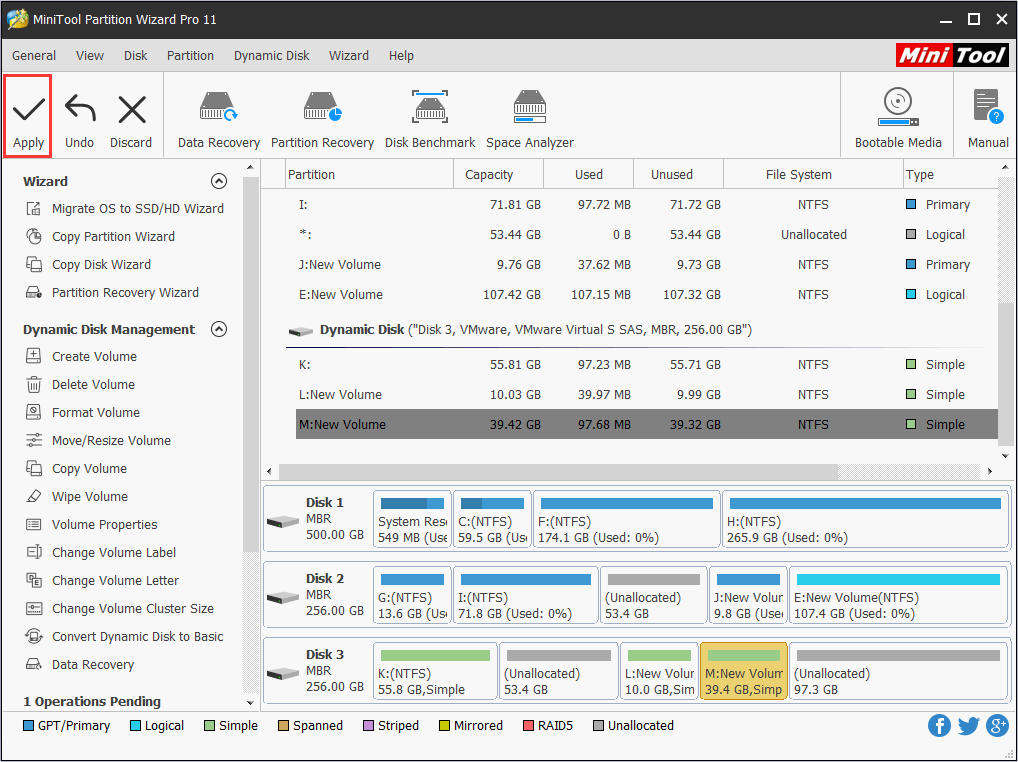The image size is (1018, 762).
Task: Select Wipe Volume action
Action: point(77,496)
